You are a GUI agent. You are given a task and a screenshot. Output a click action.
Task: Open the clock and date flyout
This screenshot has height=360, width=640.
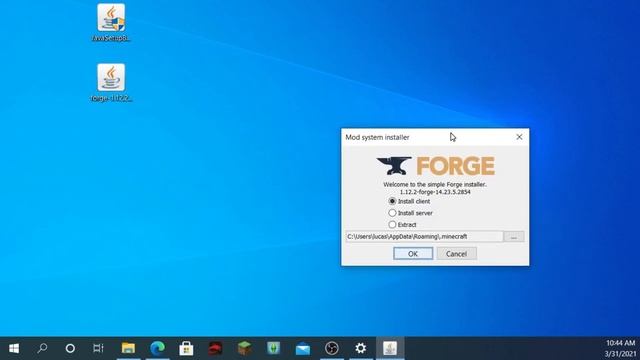coord(620,348)
